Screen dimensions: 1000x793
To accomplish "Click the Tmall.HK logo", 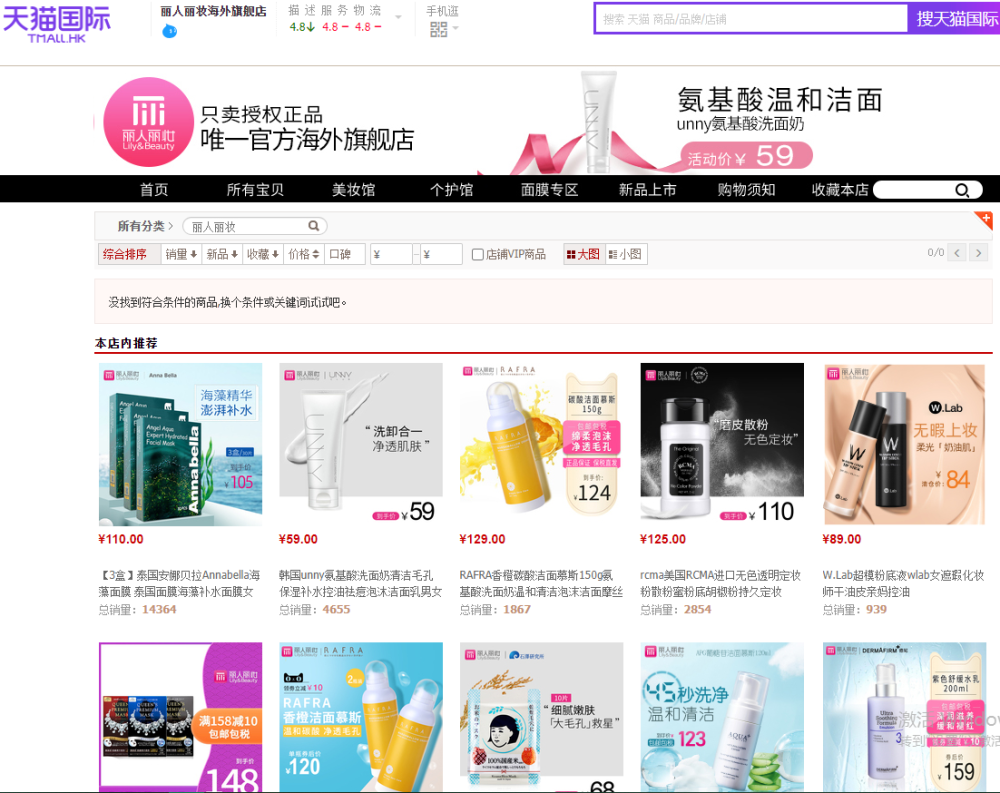I will (x=57, y=24).
